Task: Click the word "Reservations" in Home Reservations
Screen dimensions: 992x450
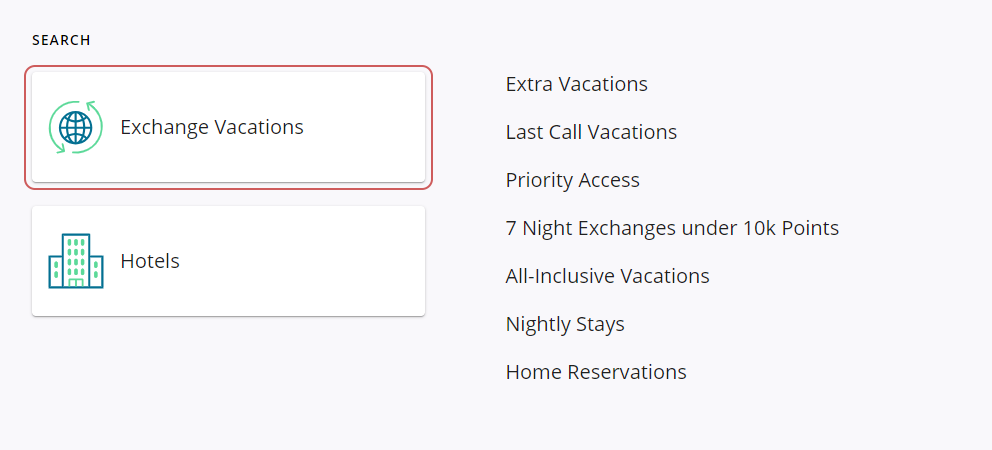Action: click(x=627, y=372)
